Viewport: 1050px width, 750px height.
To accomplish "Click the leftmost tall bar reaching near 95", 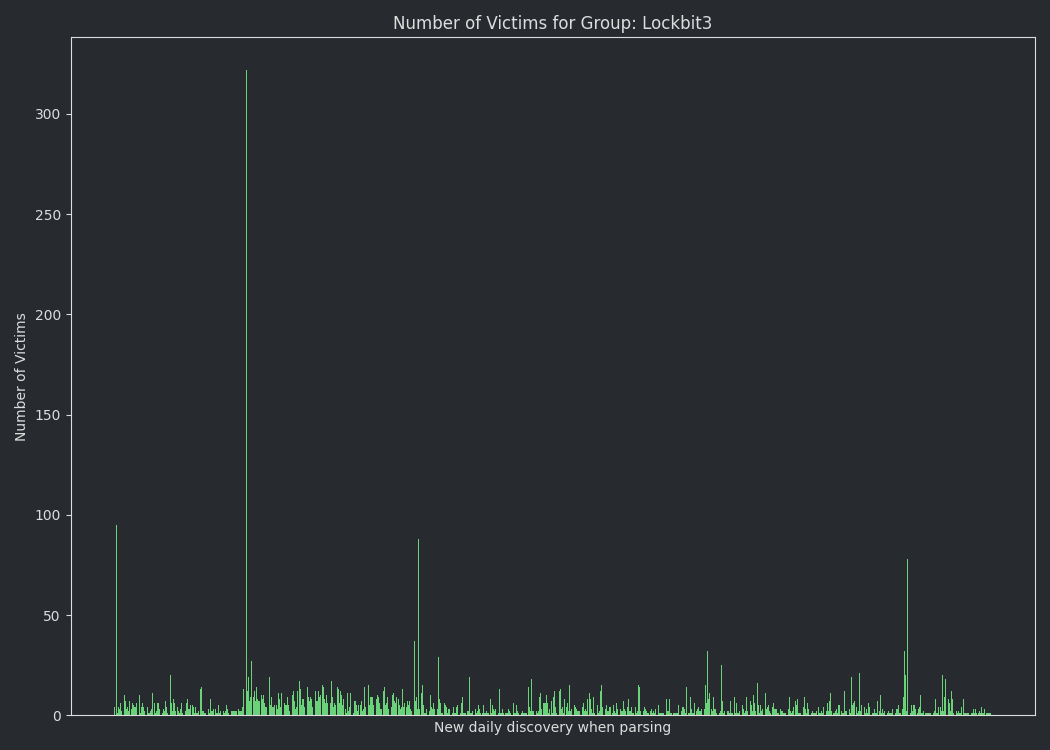I will (117, 620).
